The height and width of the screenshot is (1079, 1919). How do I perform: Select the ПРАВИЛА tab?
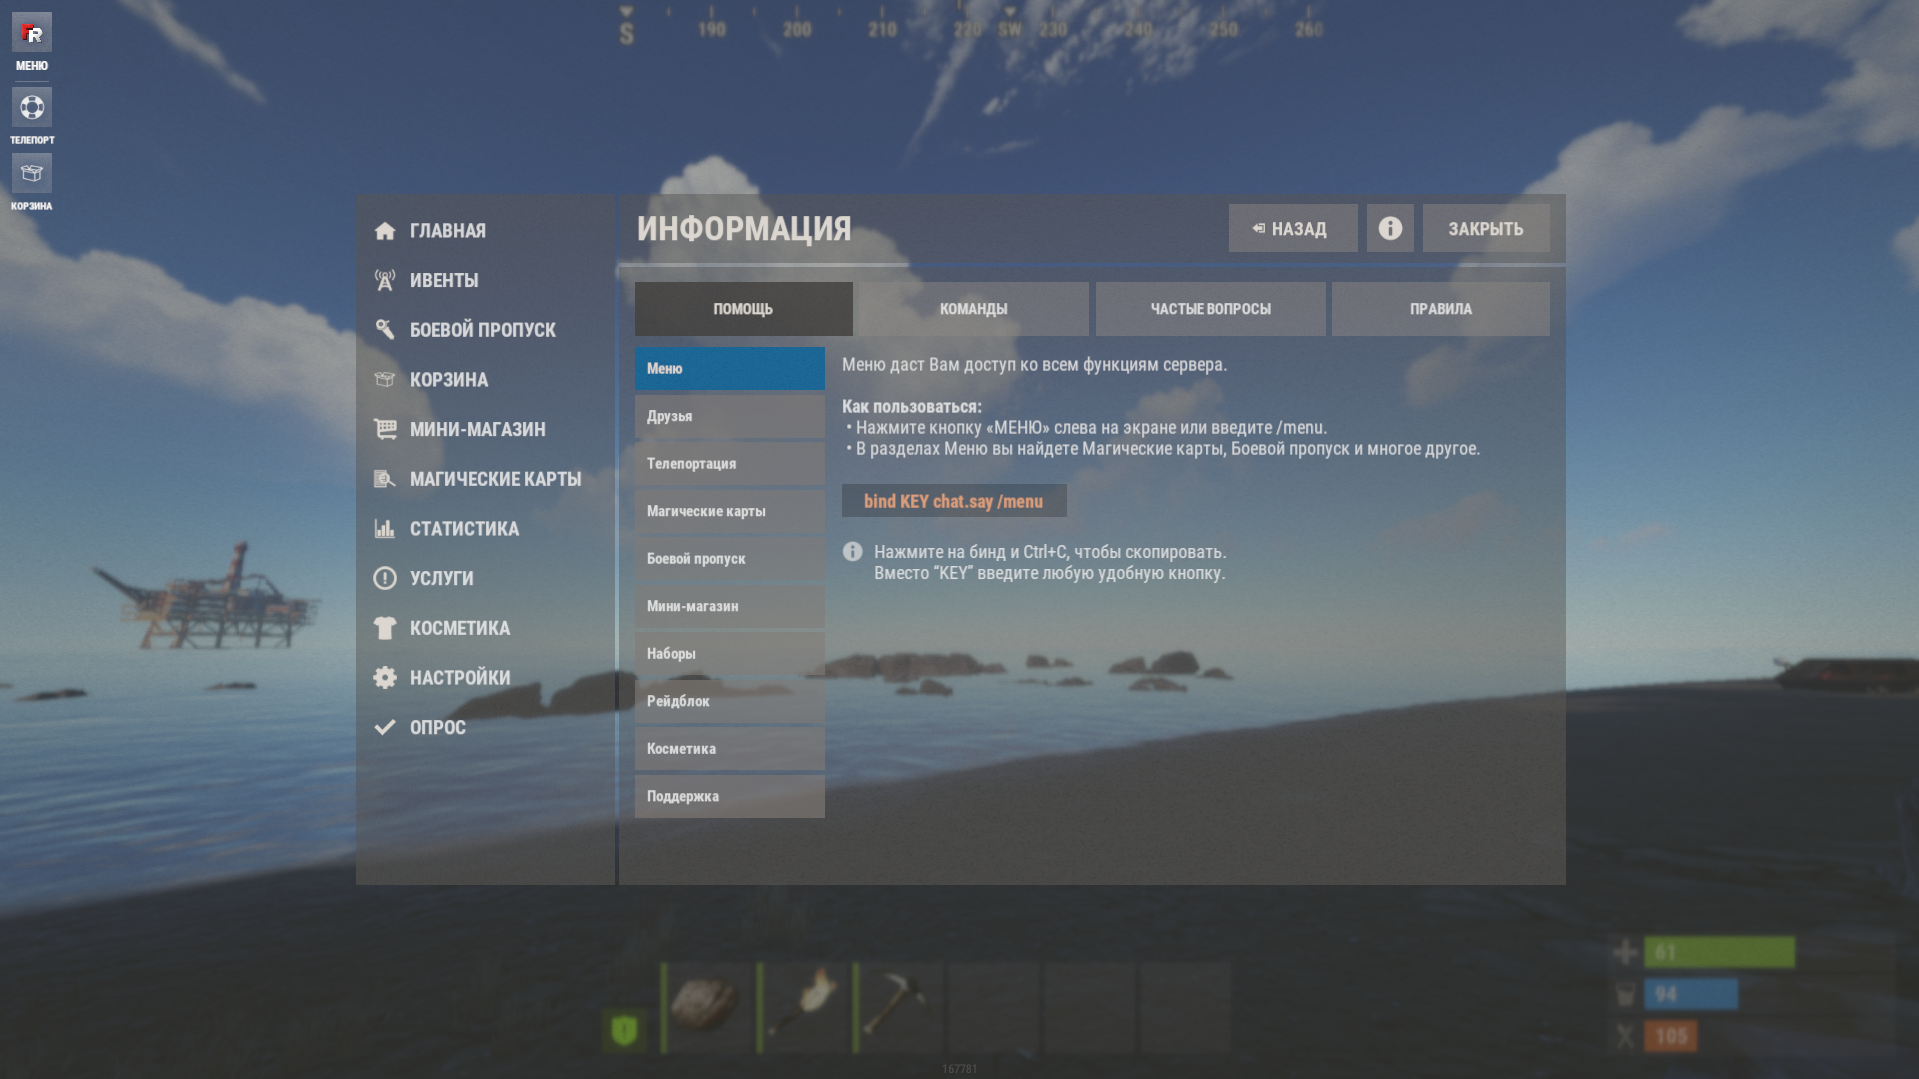1440,309
